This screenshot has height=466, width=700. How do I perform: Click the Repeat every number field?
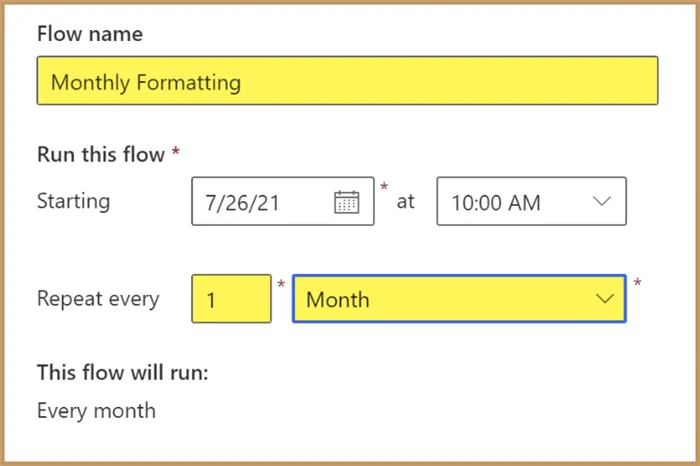[231, 299]
